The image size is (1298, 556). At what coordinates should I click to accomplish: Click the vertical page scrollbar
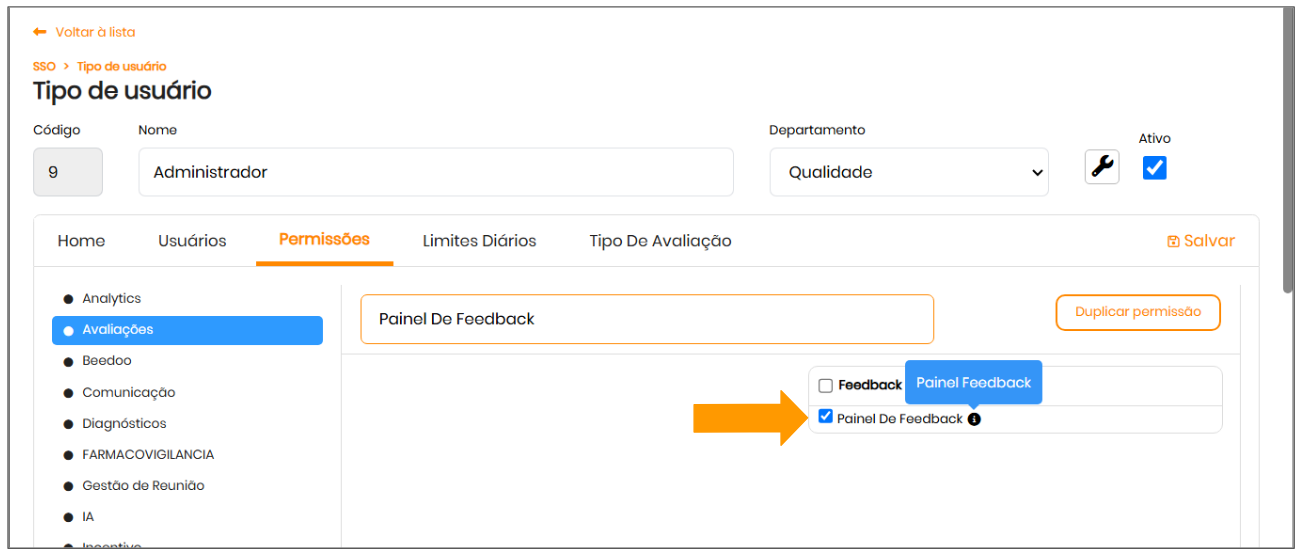(1287, 150)
